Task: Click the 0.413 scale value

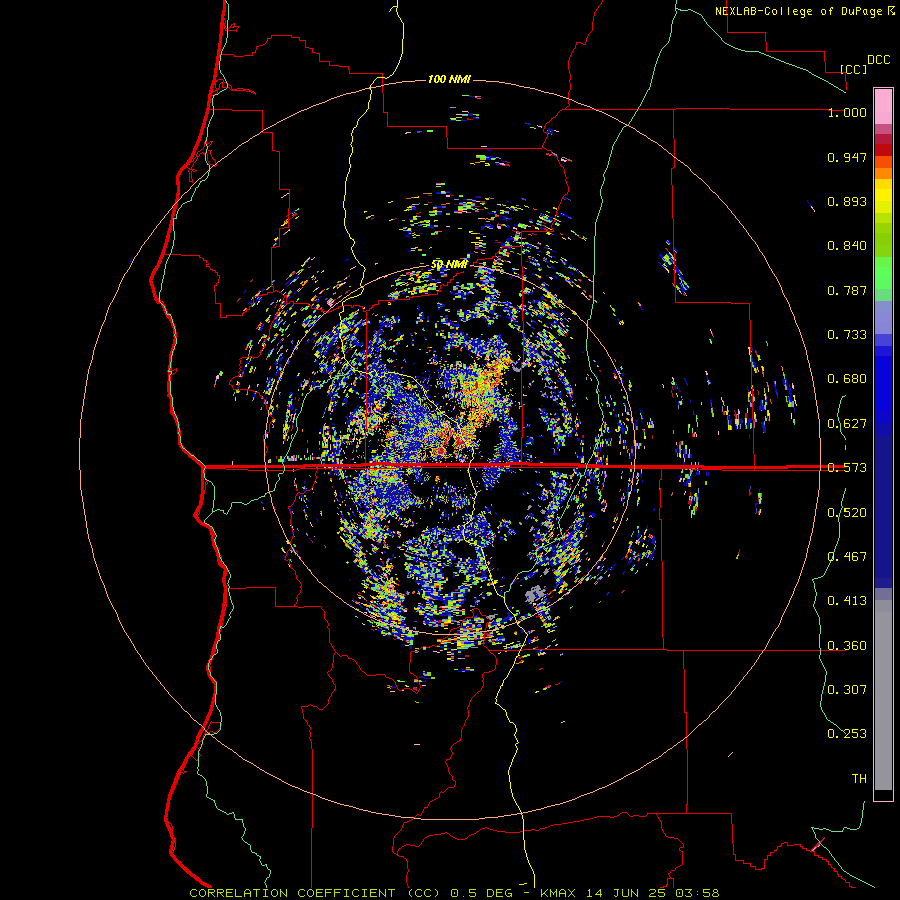Action: click(x=847, y=601)
